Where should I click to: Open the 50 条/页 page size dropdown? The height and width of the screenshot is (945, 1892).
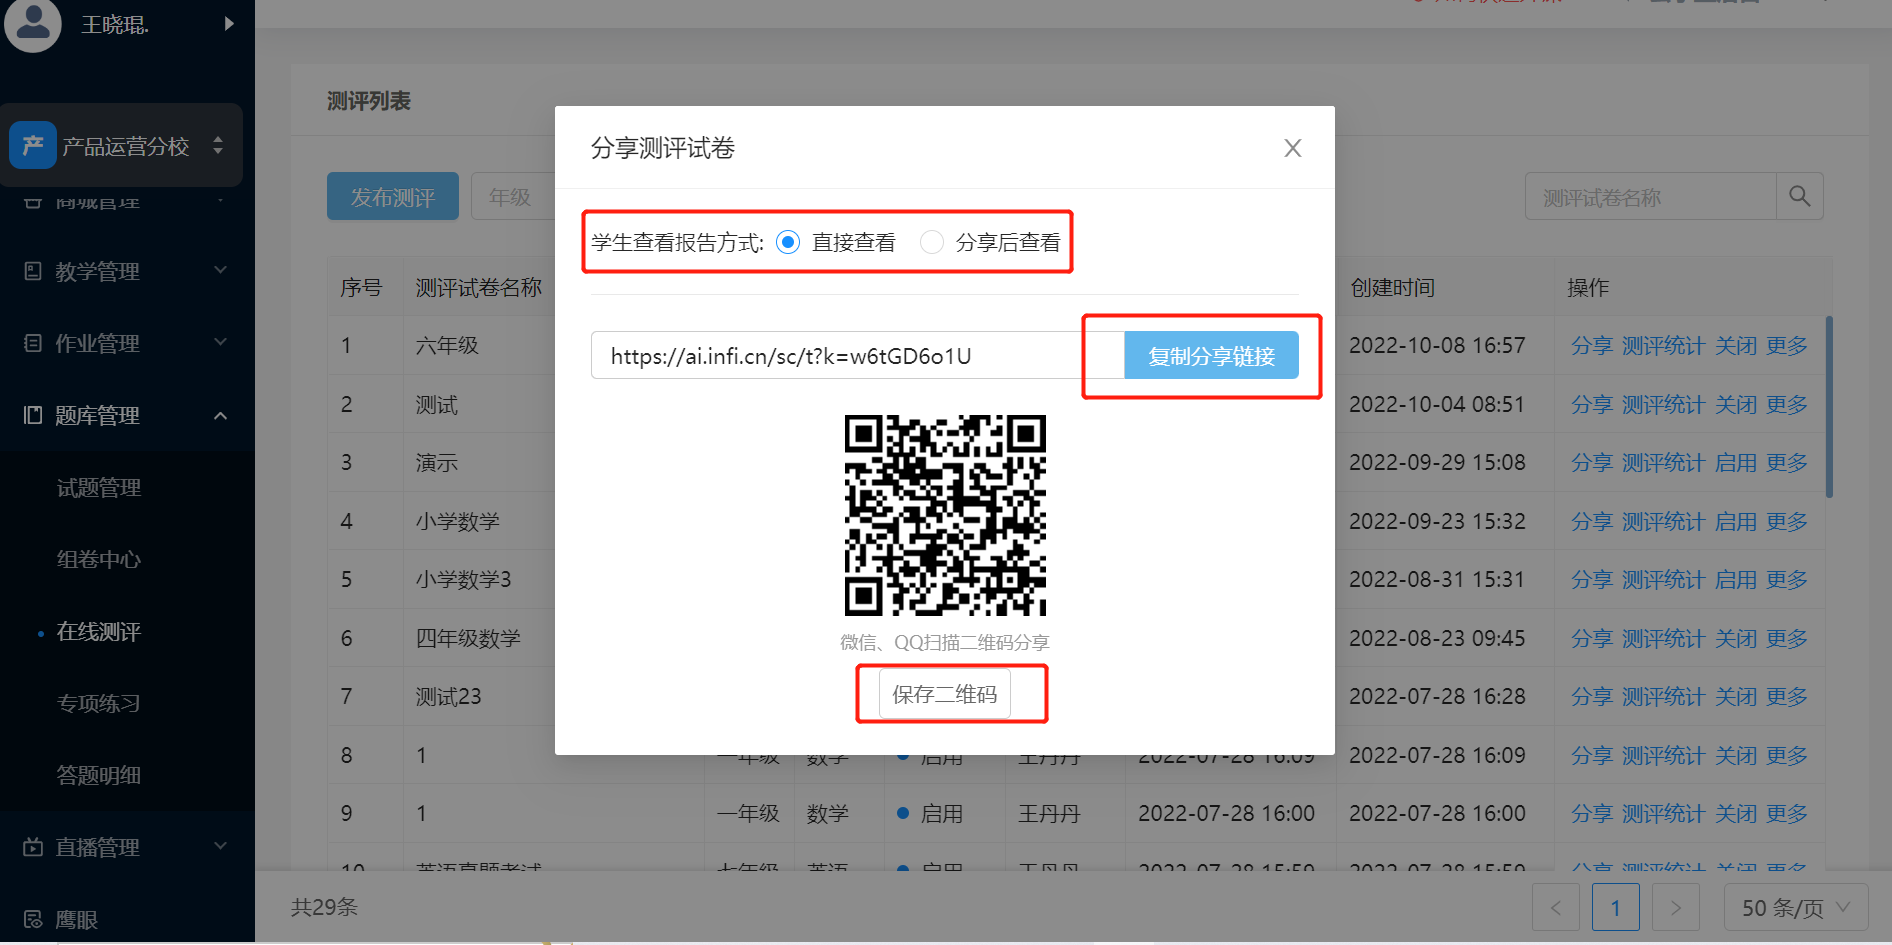[x=1796, y=907]
